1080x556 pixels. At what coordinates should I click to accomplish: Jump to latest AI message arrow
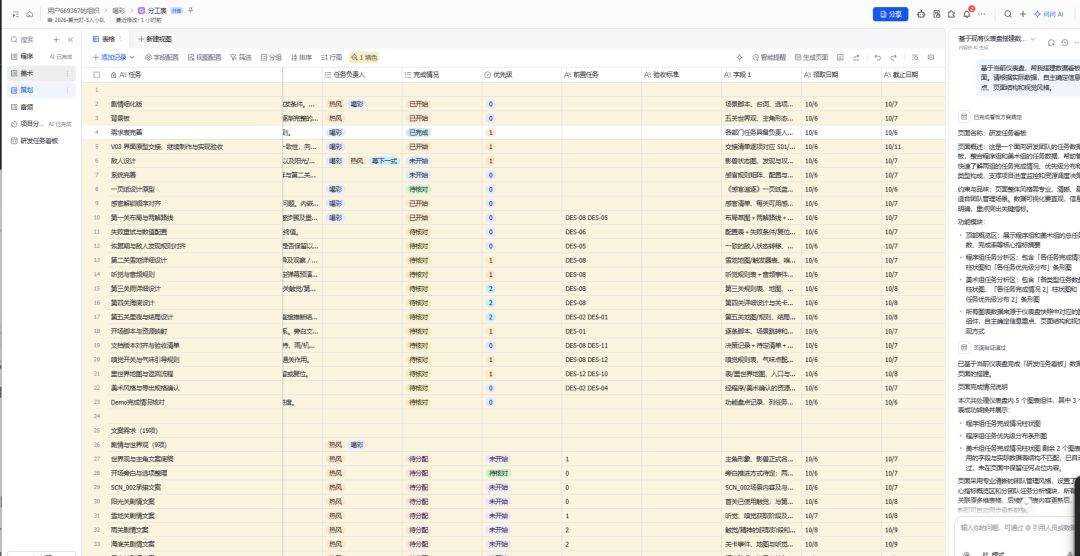coord(1026,504)
